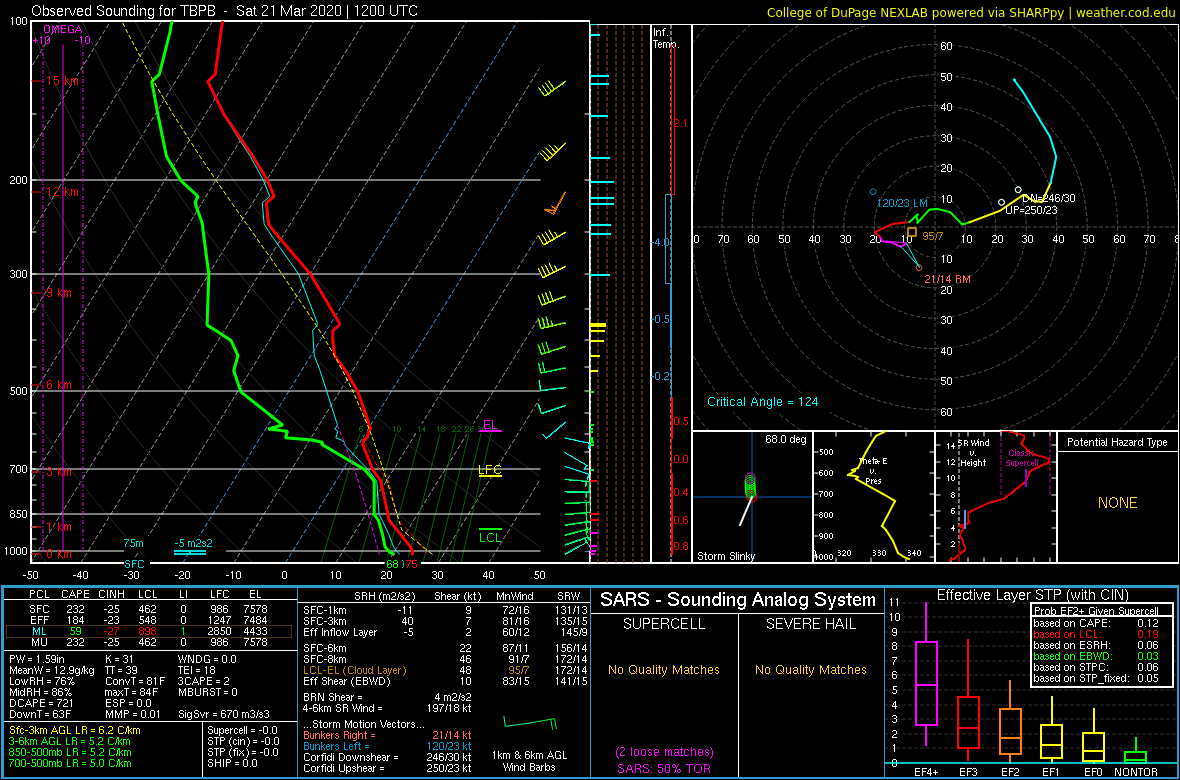Click '850-500mb LR = 5.2 C/km' line

tap(71, 753)
